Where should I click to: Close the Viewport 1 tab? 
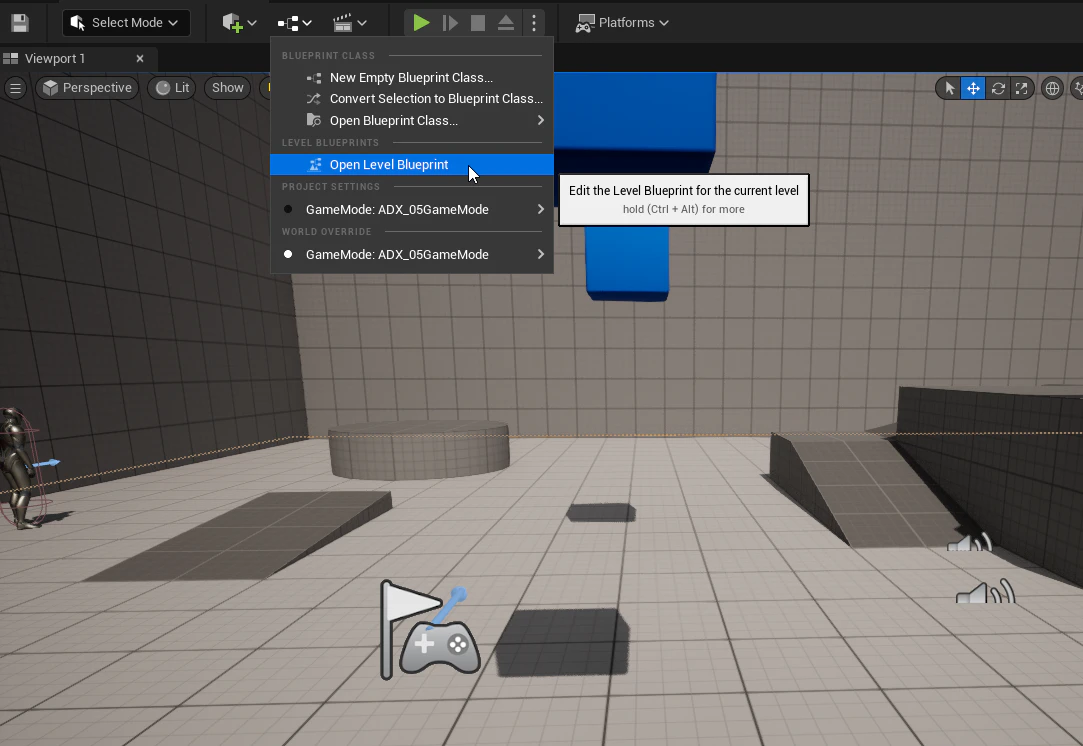click(140, 59)
